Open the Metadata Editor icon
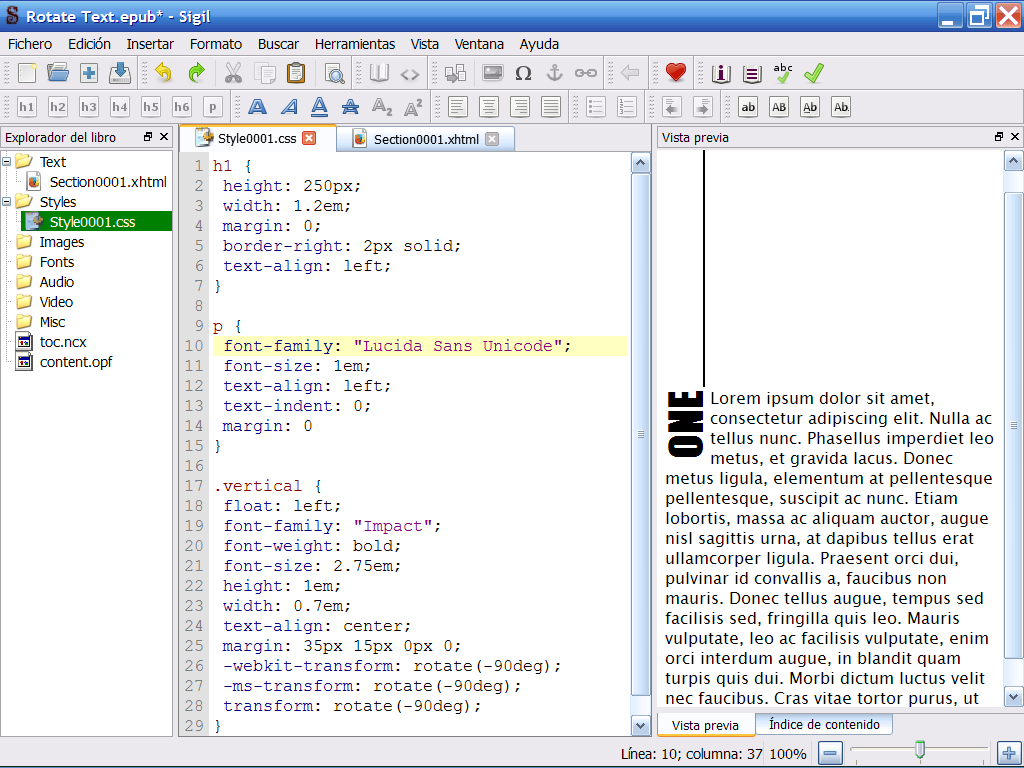Image resolution: width=1024 pixels, height=768 pixels. (721, 73)
